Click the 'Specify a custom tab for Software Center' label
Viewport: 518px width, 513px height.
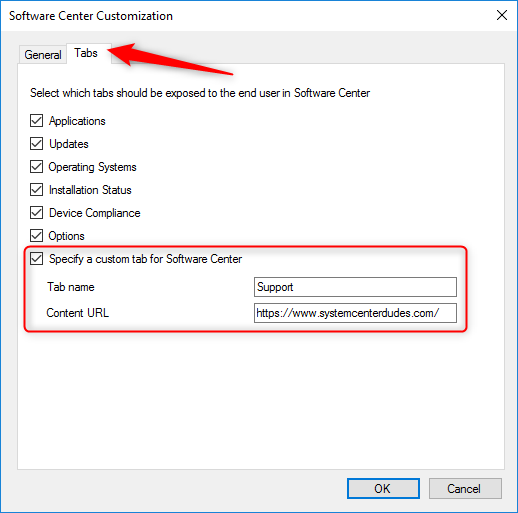point(145,259)
